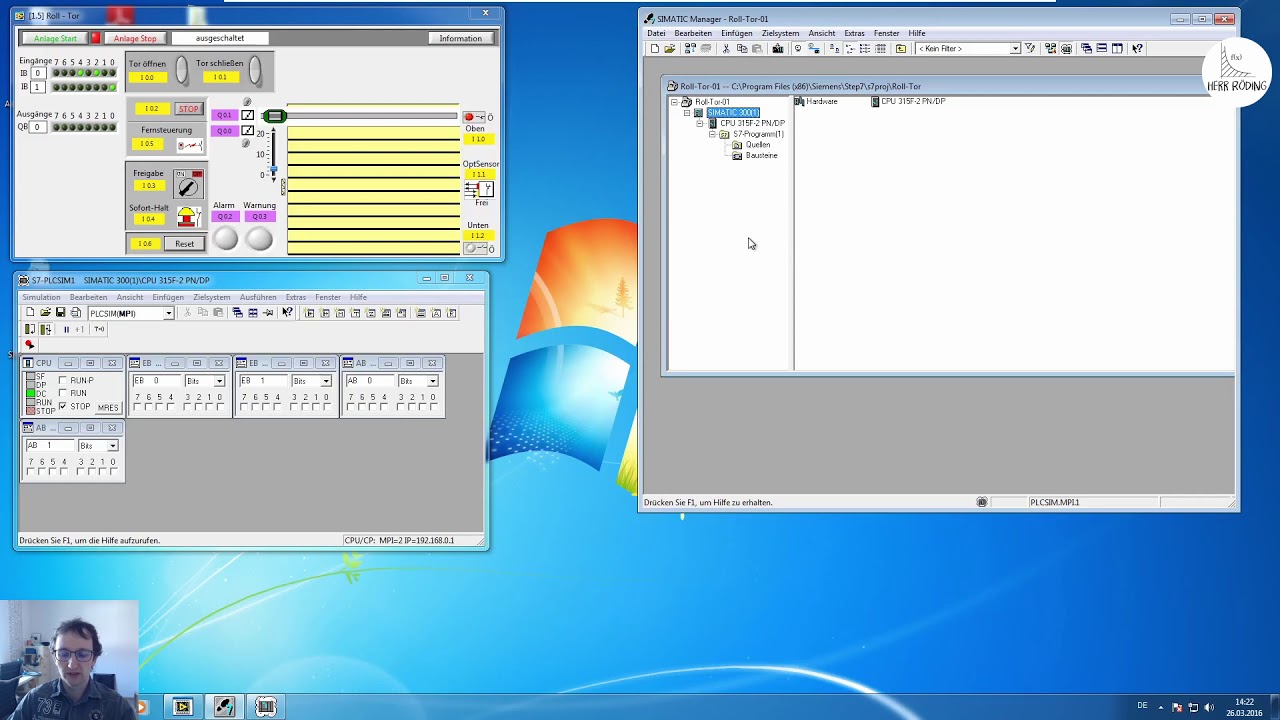Click the cut scissors icon in SIMATIC Manager
This screenshot has height=720, width=1280.
pyautogui.click(x=725, y=48)
